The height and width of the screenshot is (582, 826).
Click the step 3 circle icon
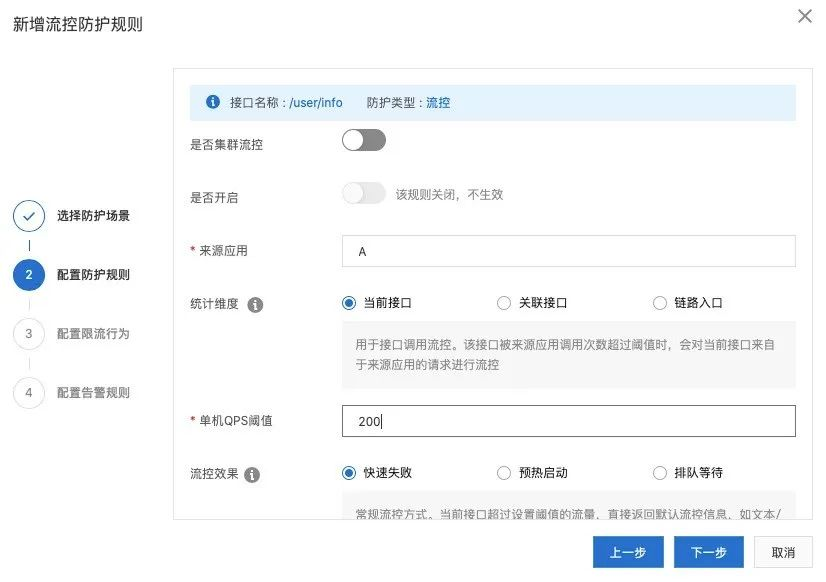click(x=29, y=334)
